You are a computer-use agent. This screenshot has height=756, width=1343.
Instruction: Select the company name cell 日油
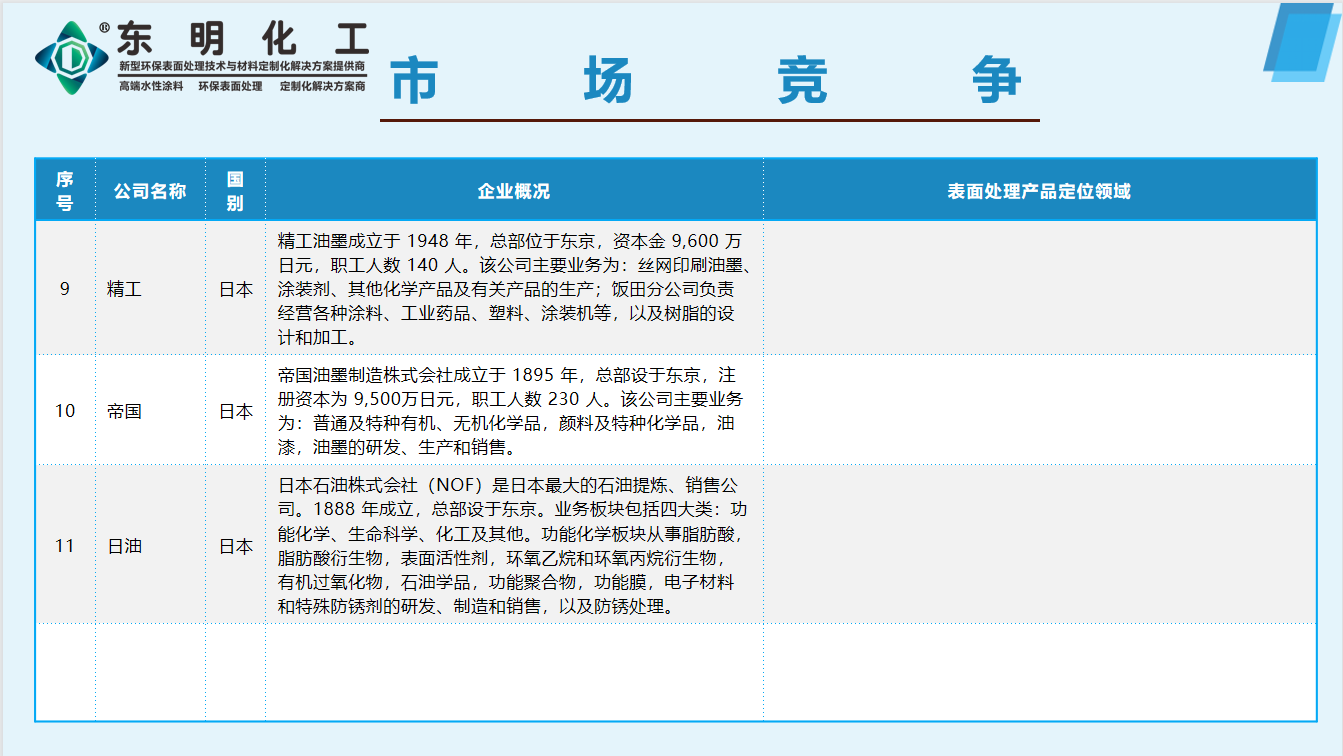150,545
